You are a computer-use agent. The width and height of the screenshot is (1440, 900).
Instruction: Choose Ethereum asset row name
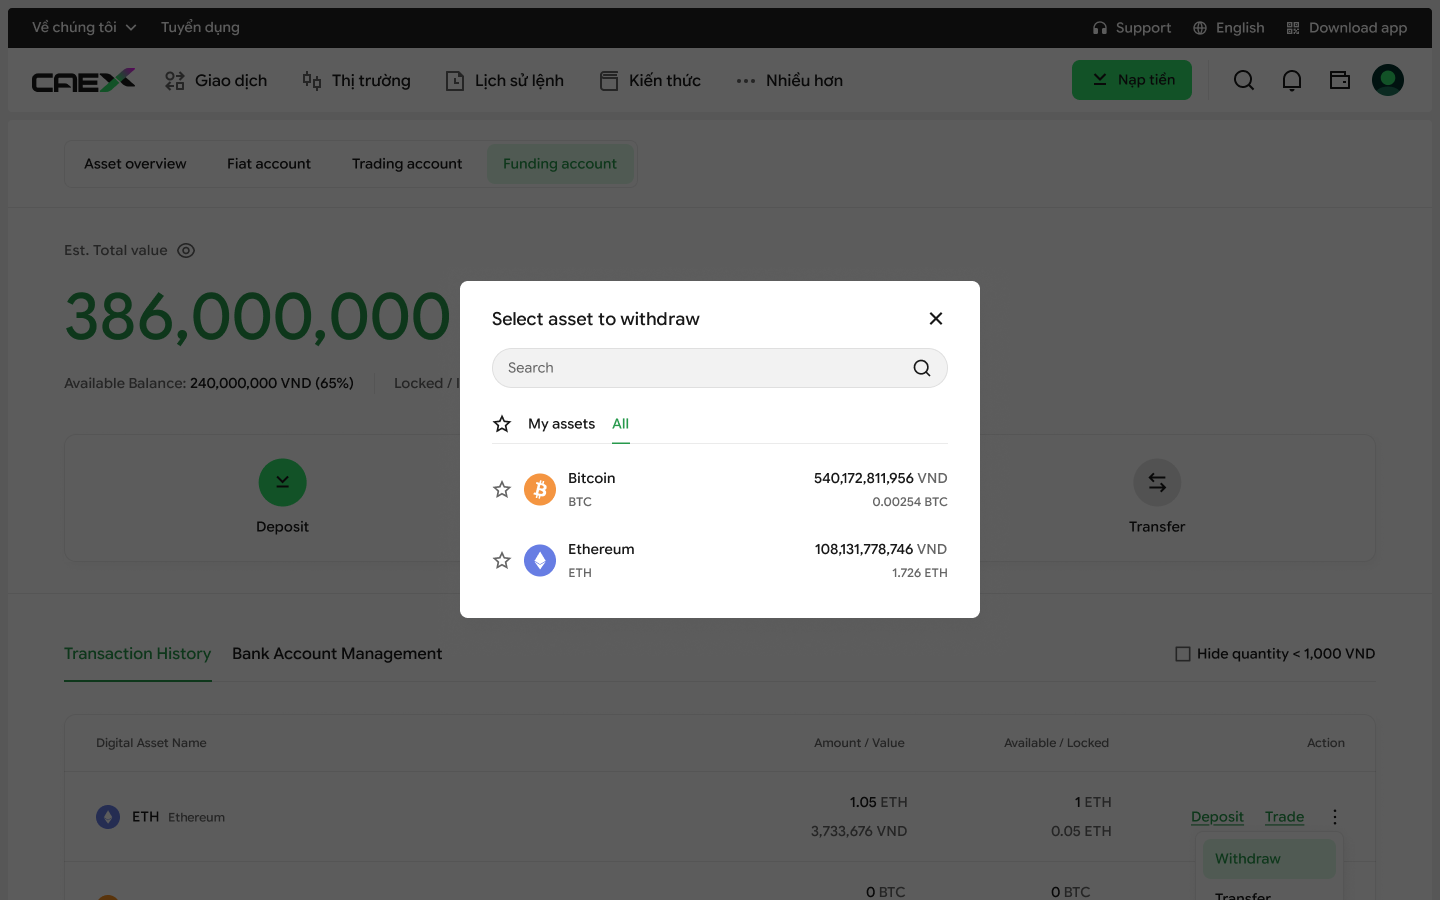[x=601, y=549]
